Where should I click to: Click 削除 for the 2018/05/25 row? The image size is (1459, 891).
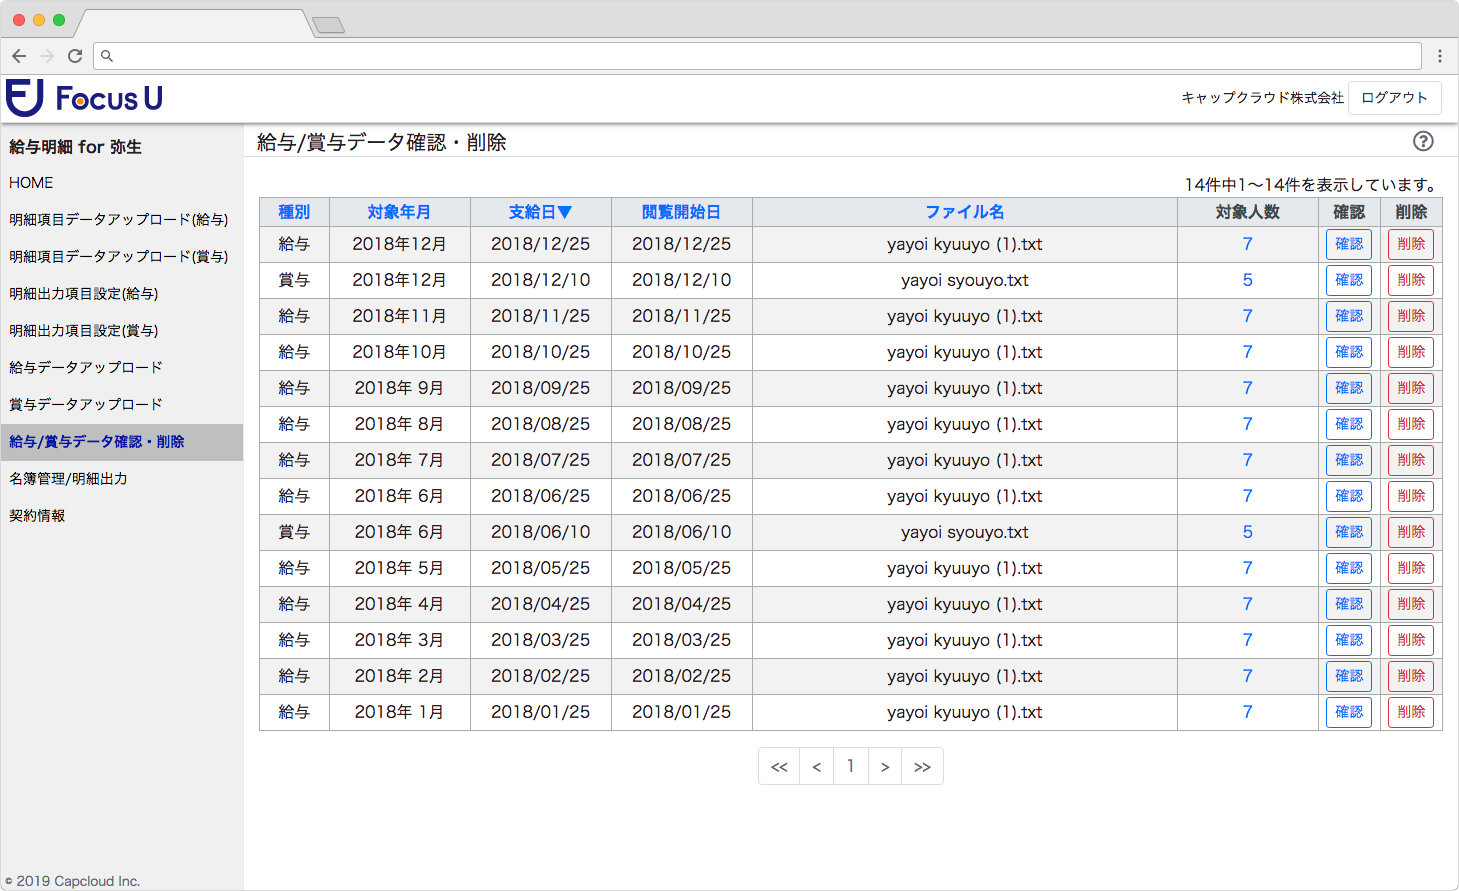[1411, 568]
